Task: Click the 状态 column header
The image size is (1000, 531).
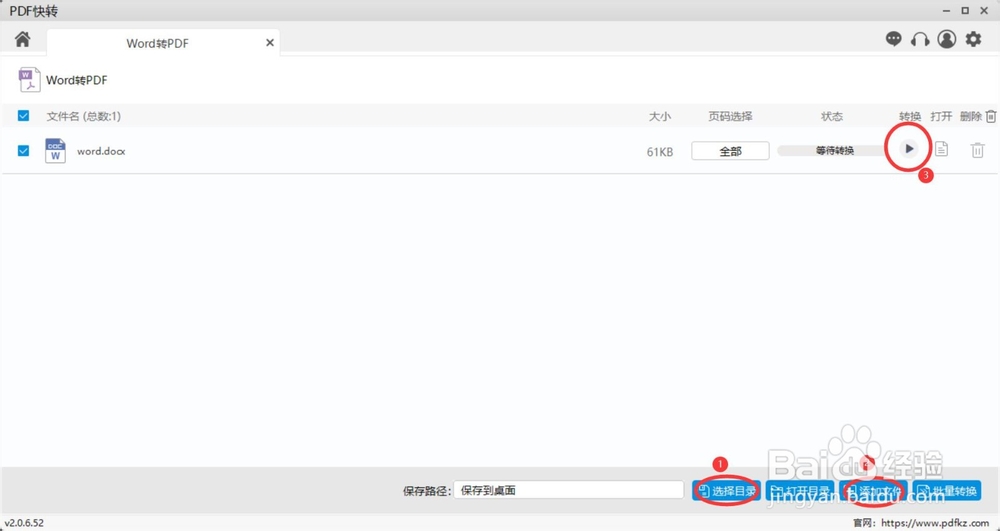Action: point(832,116)
